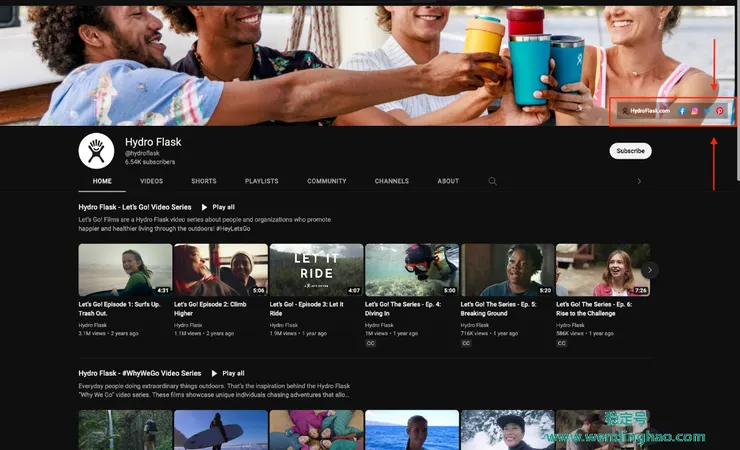Open the #WhyWeGo surfboard carrier thumbnail
This screenshot has width=740, height=450.
tap(221, 430)
